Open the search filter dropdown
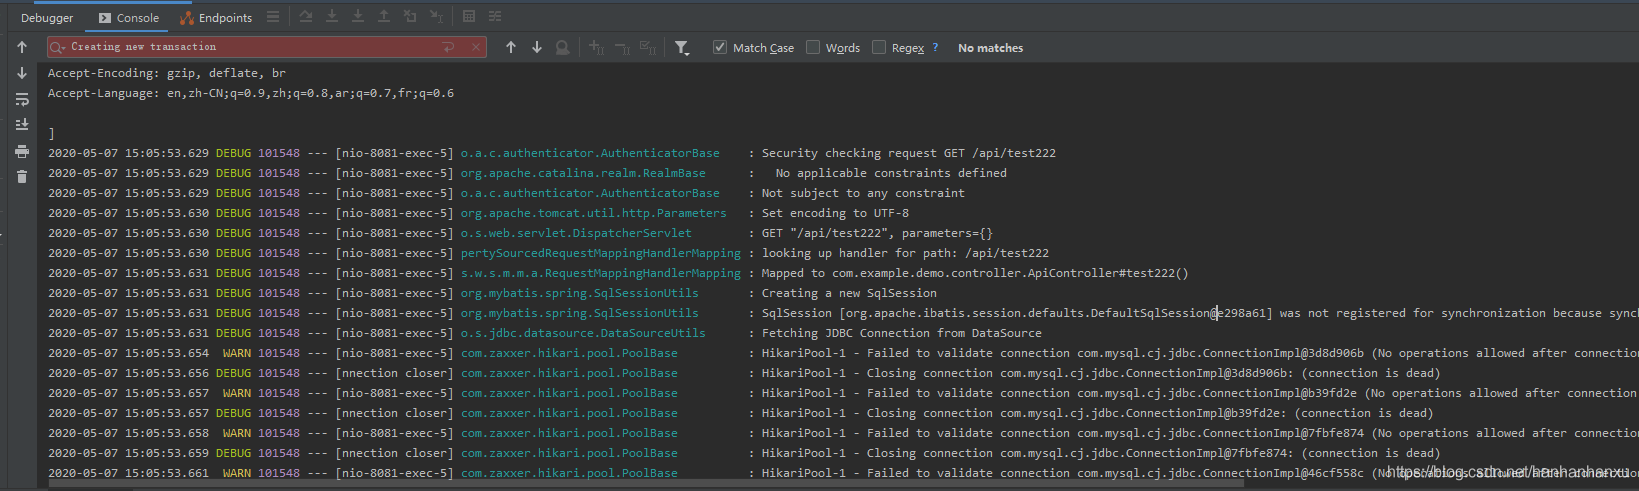 click(x=682, y=47)
